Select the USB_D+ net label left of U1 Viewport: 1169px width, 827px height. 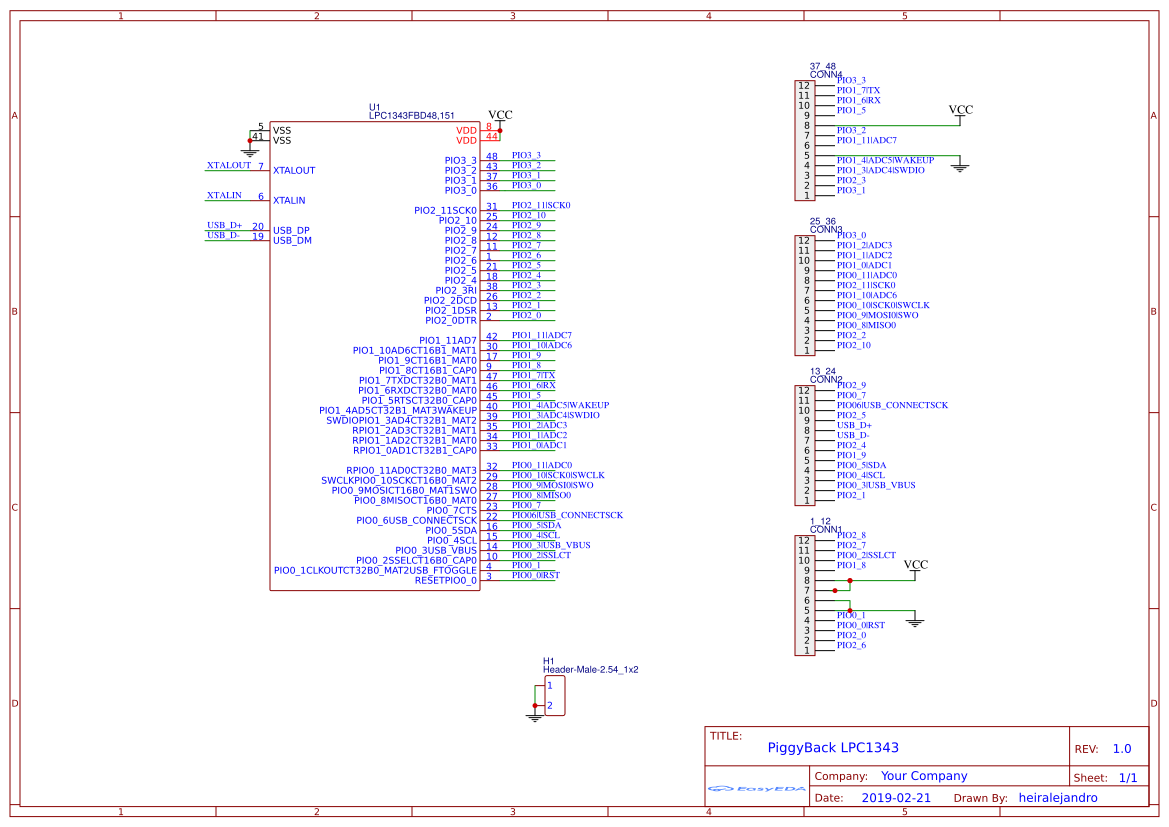(x=224, y=225)
